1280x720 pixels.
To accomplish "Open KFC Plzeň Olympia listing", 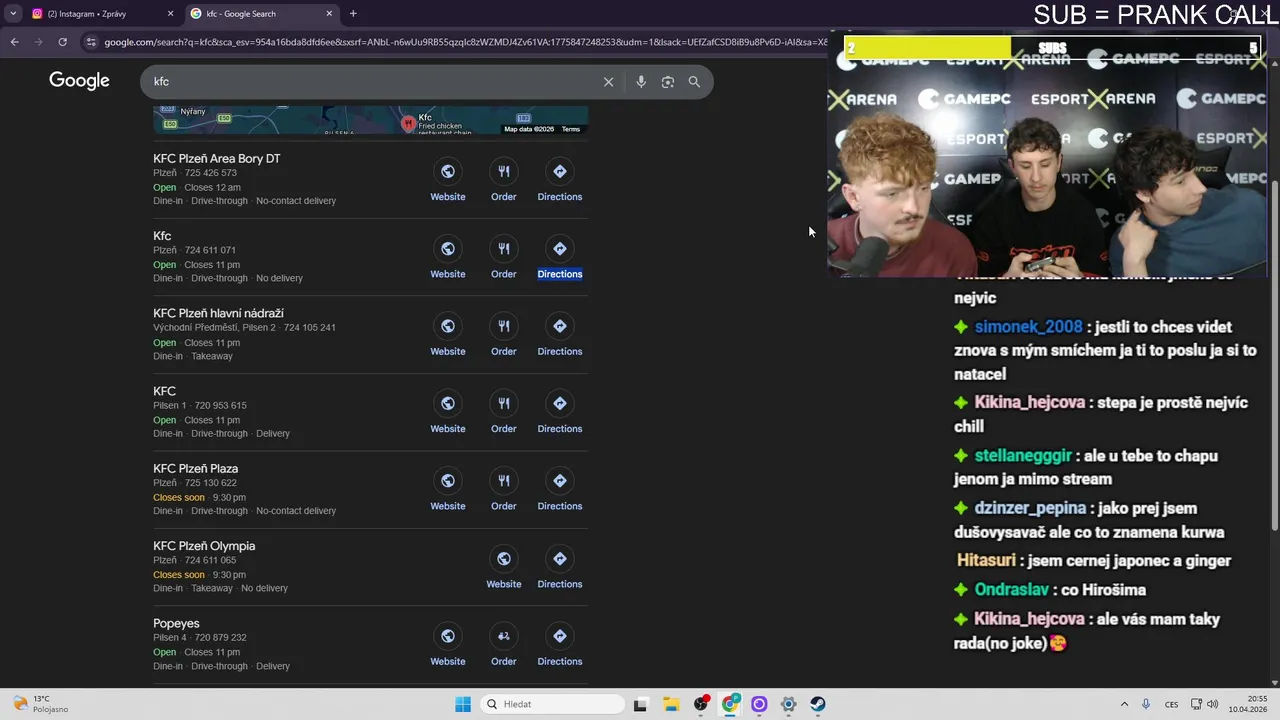I will point(204,546).
